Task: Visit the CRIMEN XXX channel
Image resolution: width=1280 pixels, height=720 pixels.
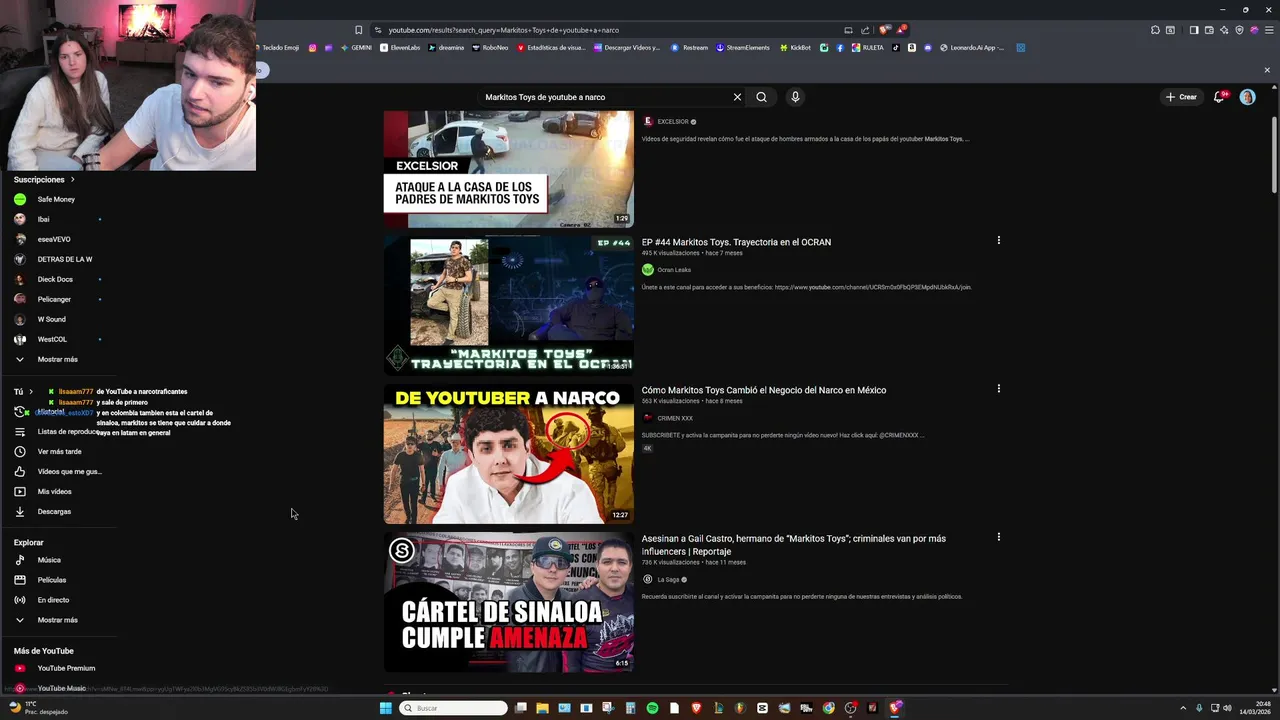Action: pos(675,418)
